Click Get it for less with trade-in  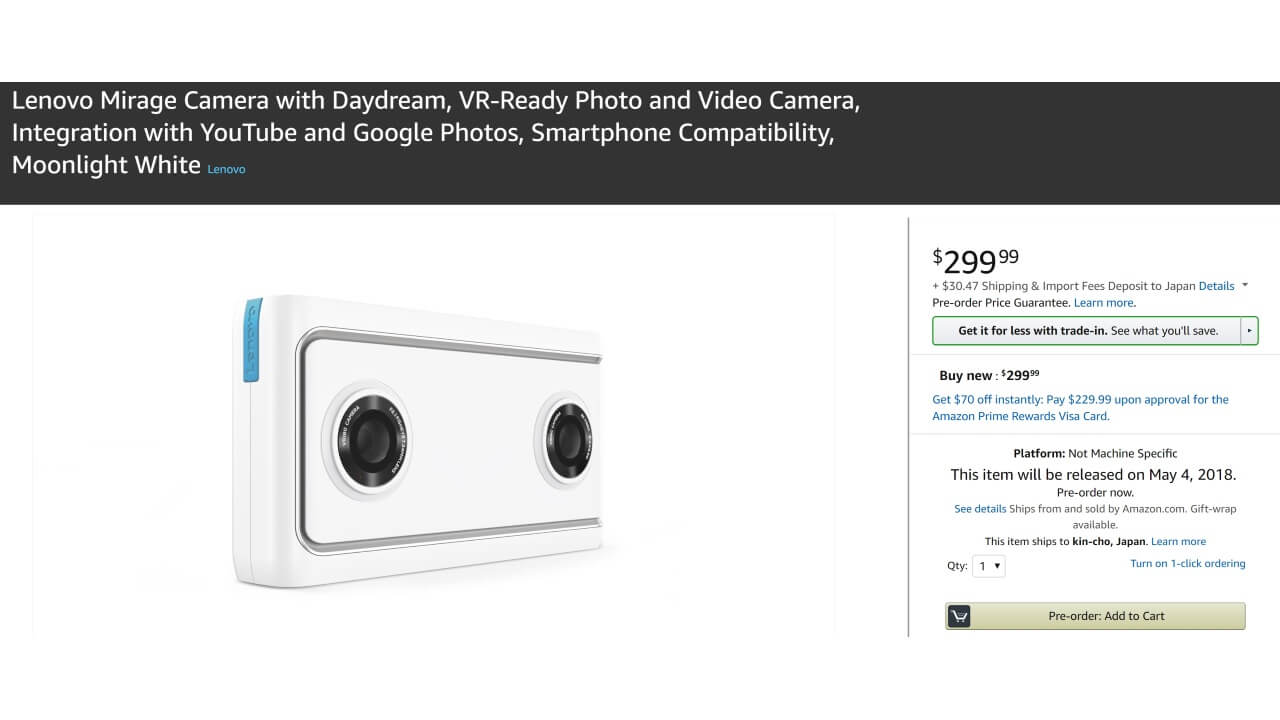click(1087, 331)
